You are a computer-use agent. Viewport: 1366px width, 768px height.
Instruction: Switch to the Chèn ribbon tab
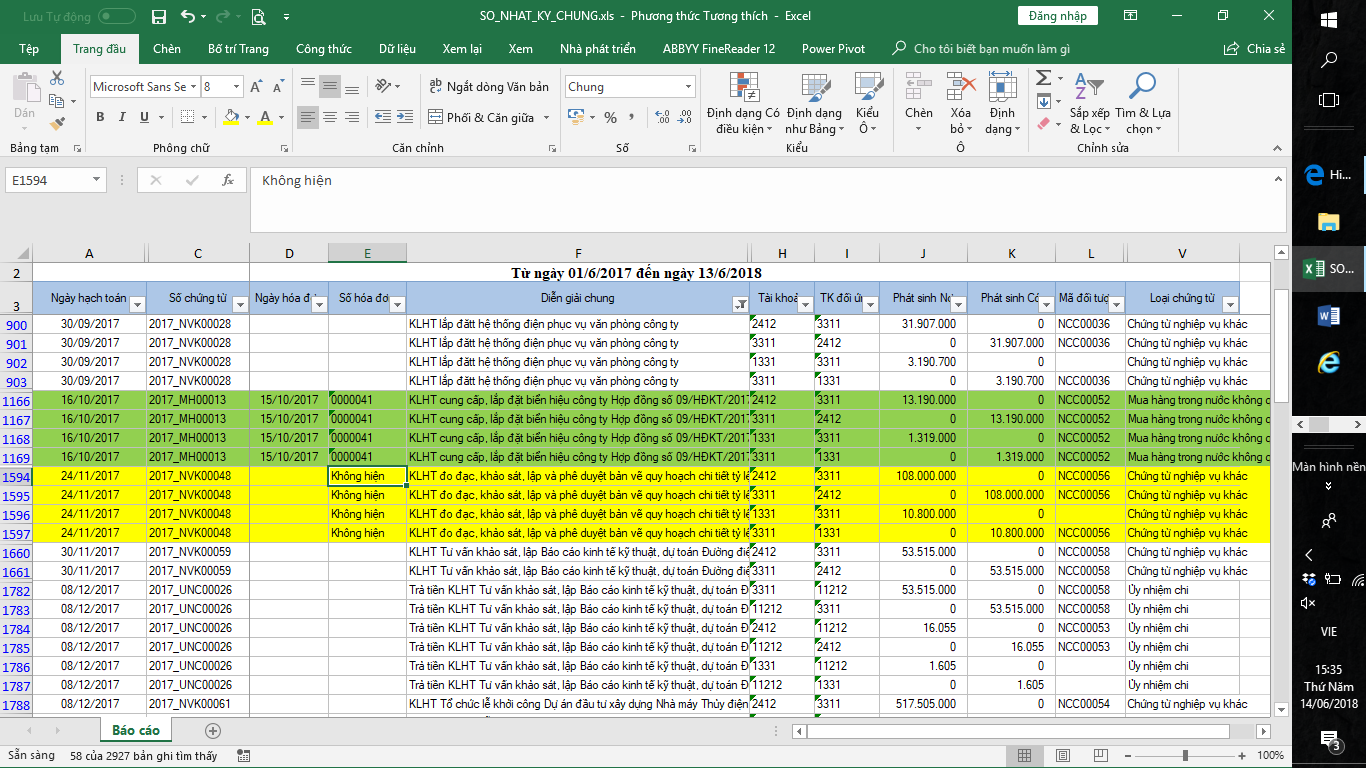pos(167,48)
